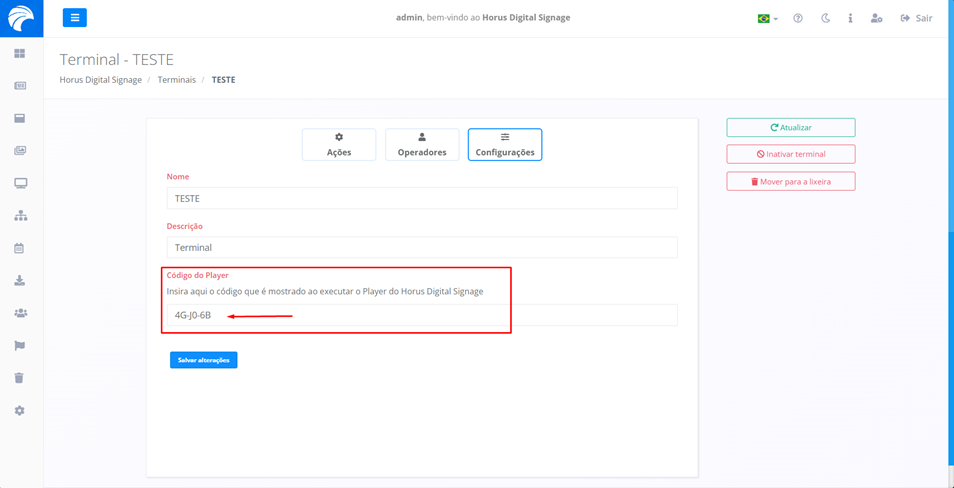
Task: Toggle the sidebar with hamburger button
Action: point(75,18)
